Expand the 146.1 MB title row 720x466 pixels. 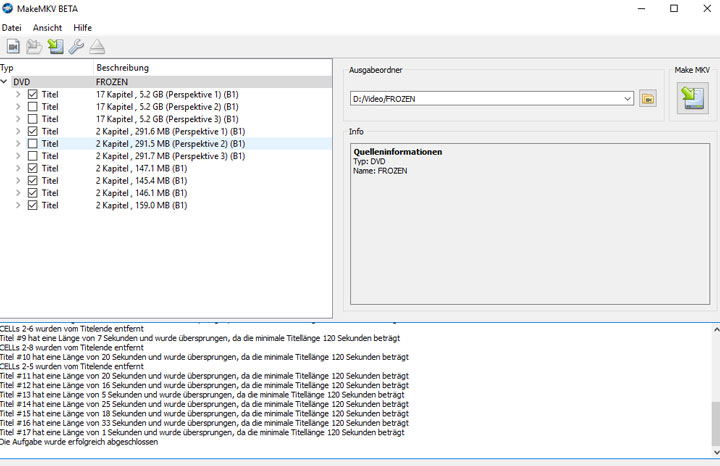tap(18, 193)
